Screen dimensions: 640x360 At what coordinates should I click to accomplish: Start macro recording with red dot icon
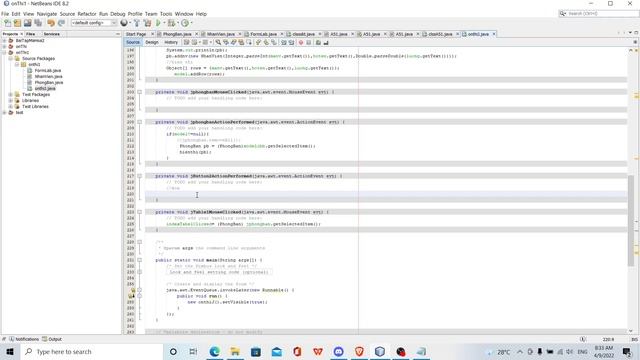coord(302,42)
